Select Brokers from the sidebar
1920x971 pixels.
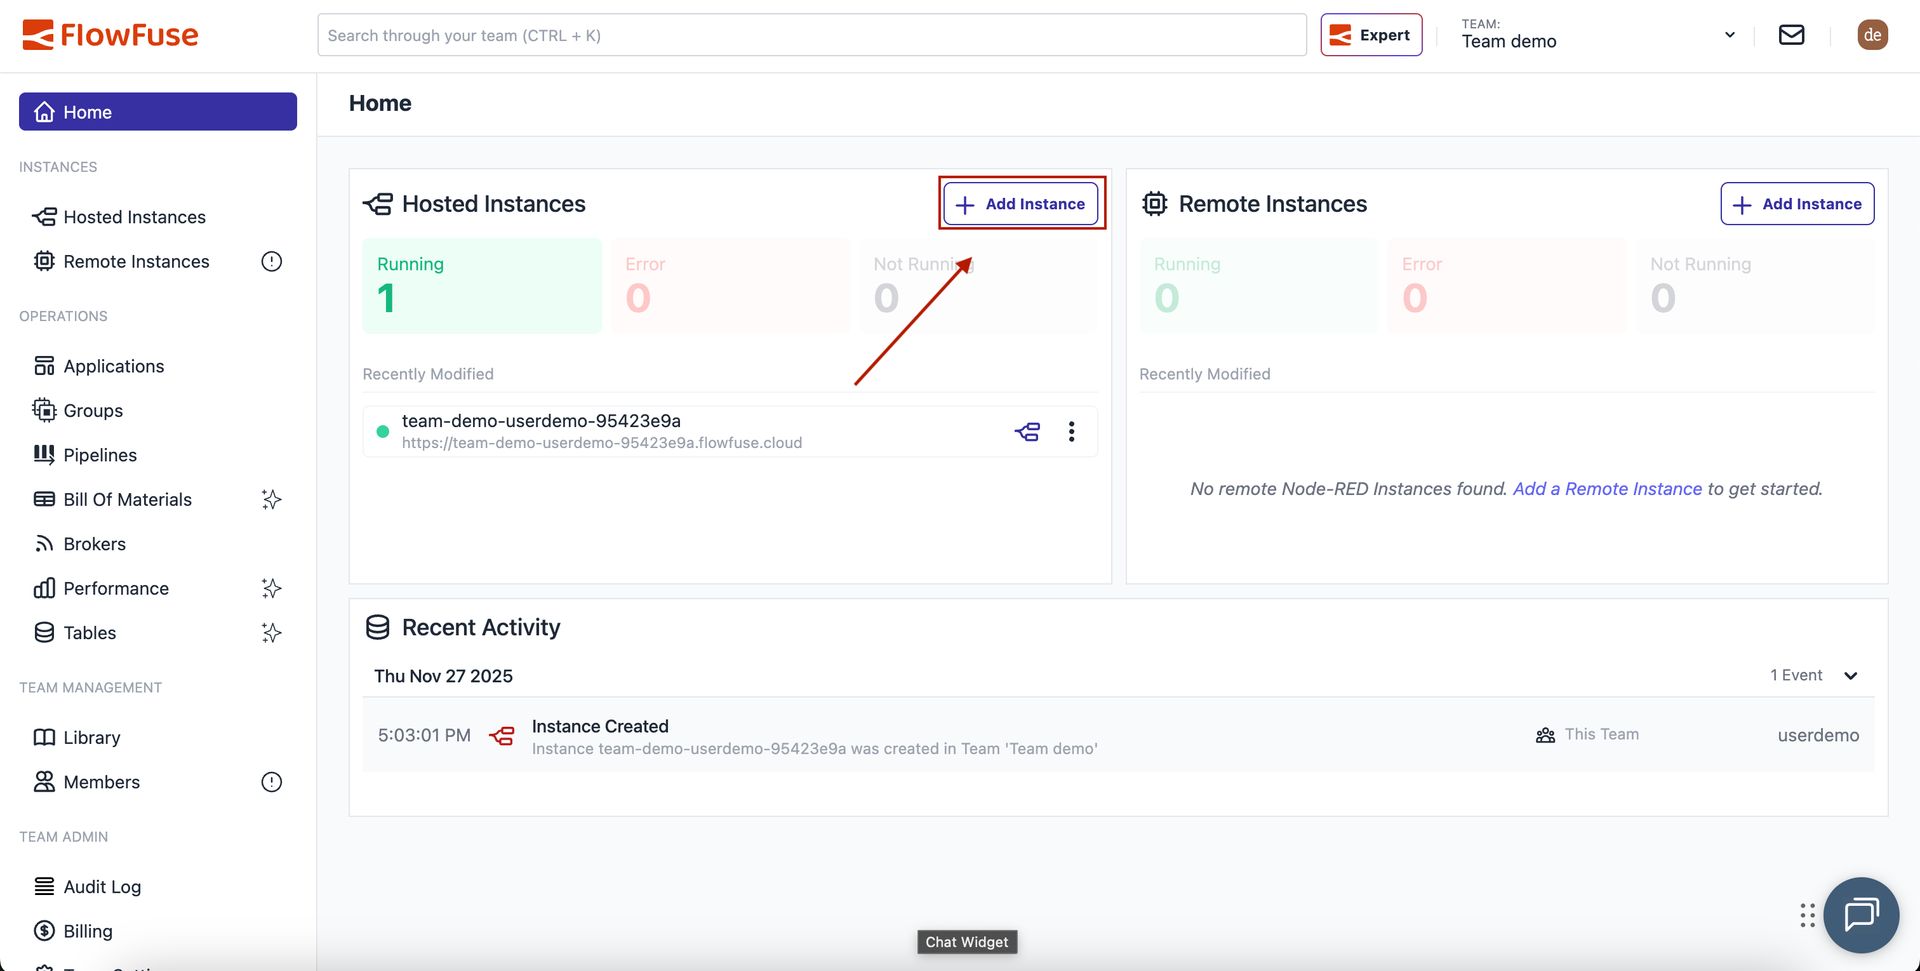[94, 543]
